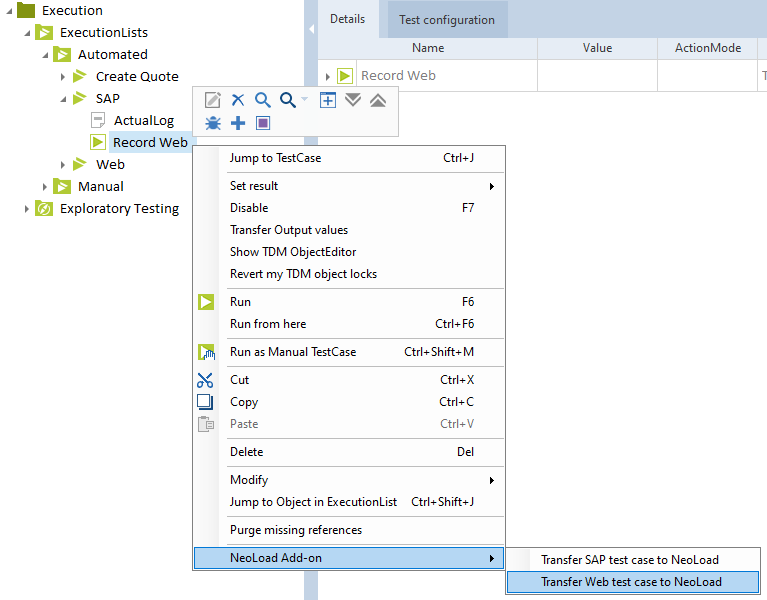Image resolution: width=767 pixels, height=600 pixels.
Task: Expand Record Web row in details grid
Action: tap(328, 76)
